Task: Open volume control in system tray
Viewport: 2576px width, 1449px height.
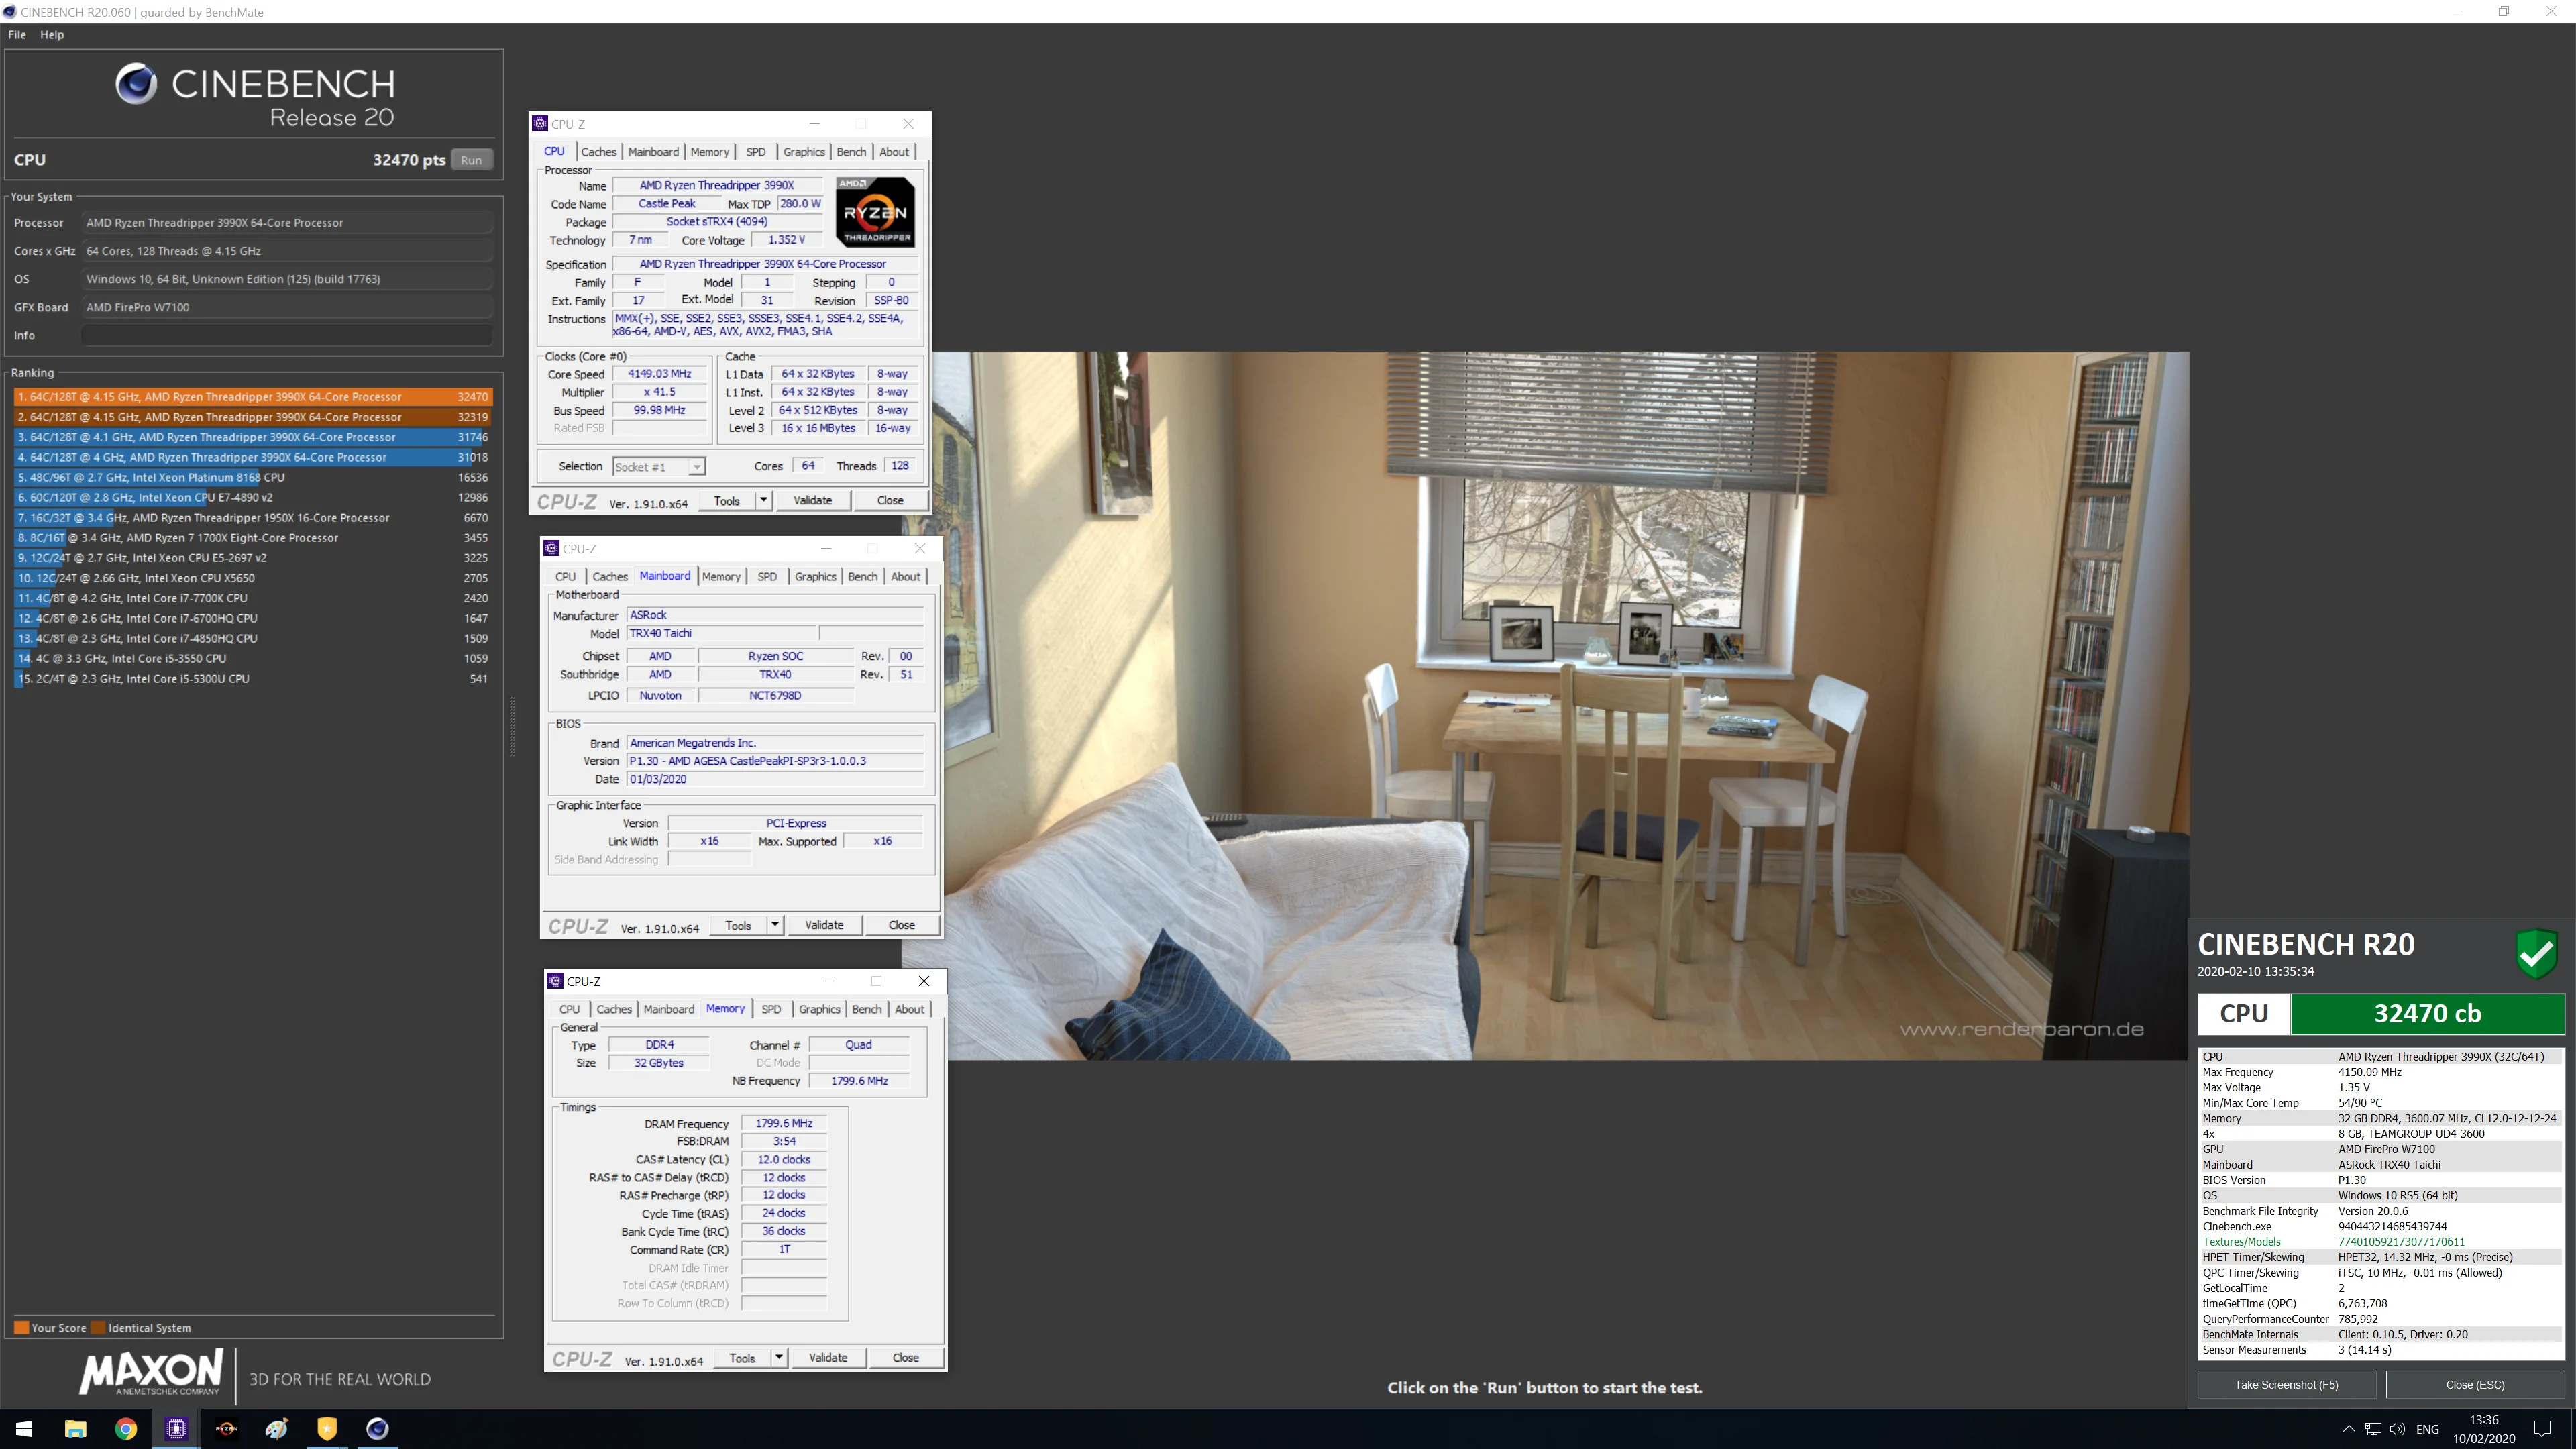Action: tap(2397, 1428)
